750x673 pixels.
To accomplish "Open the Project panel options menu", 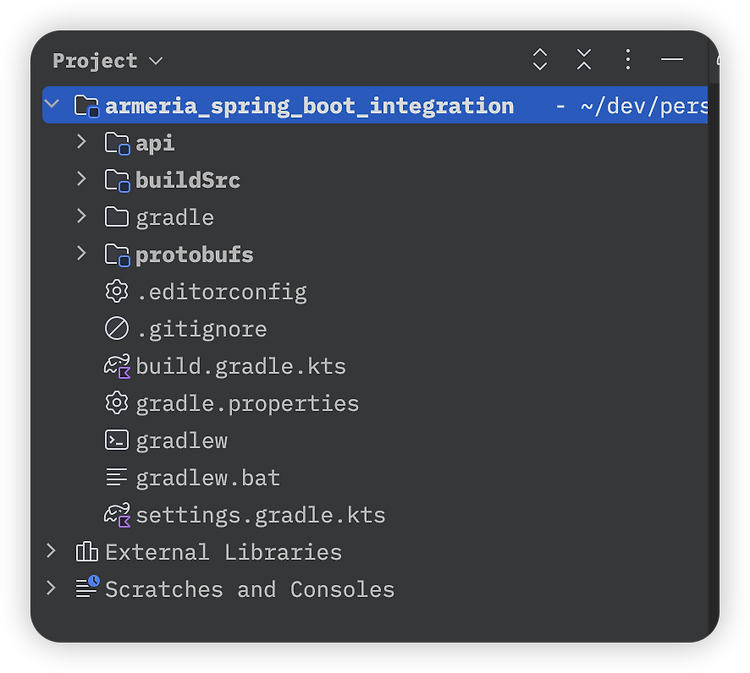I will 628,60.
